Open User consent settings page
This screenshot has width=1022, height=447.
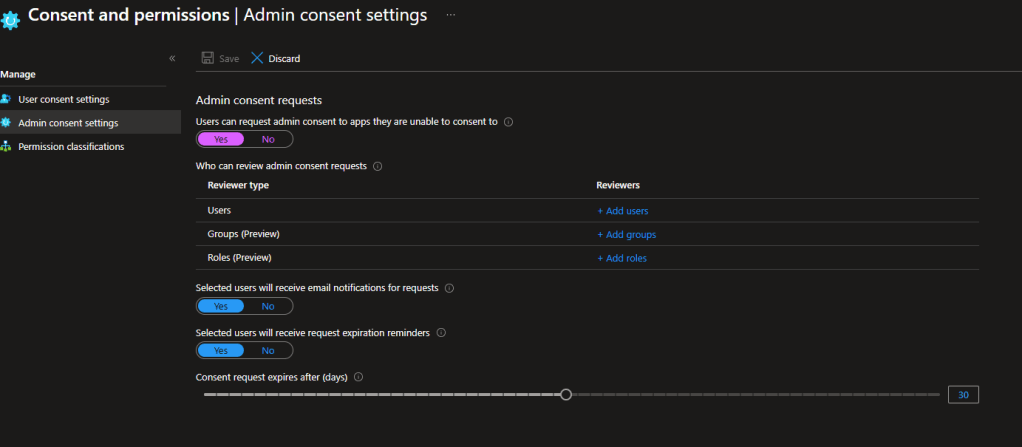coord(63,99)
